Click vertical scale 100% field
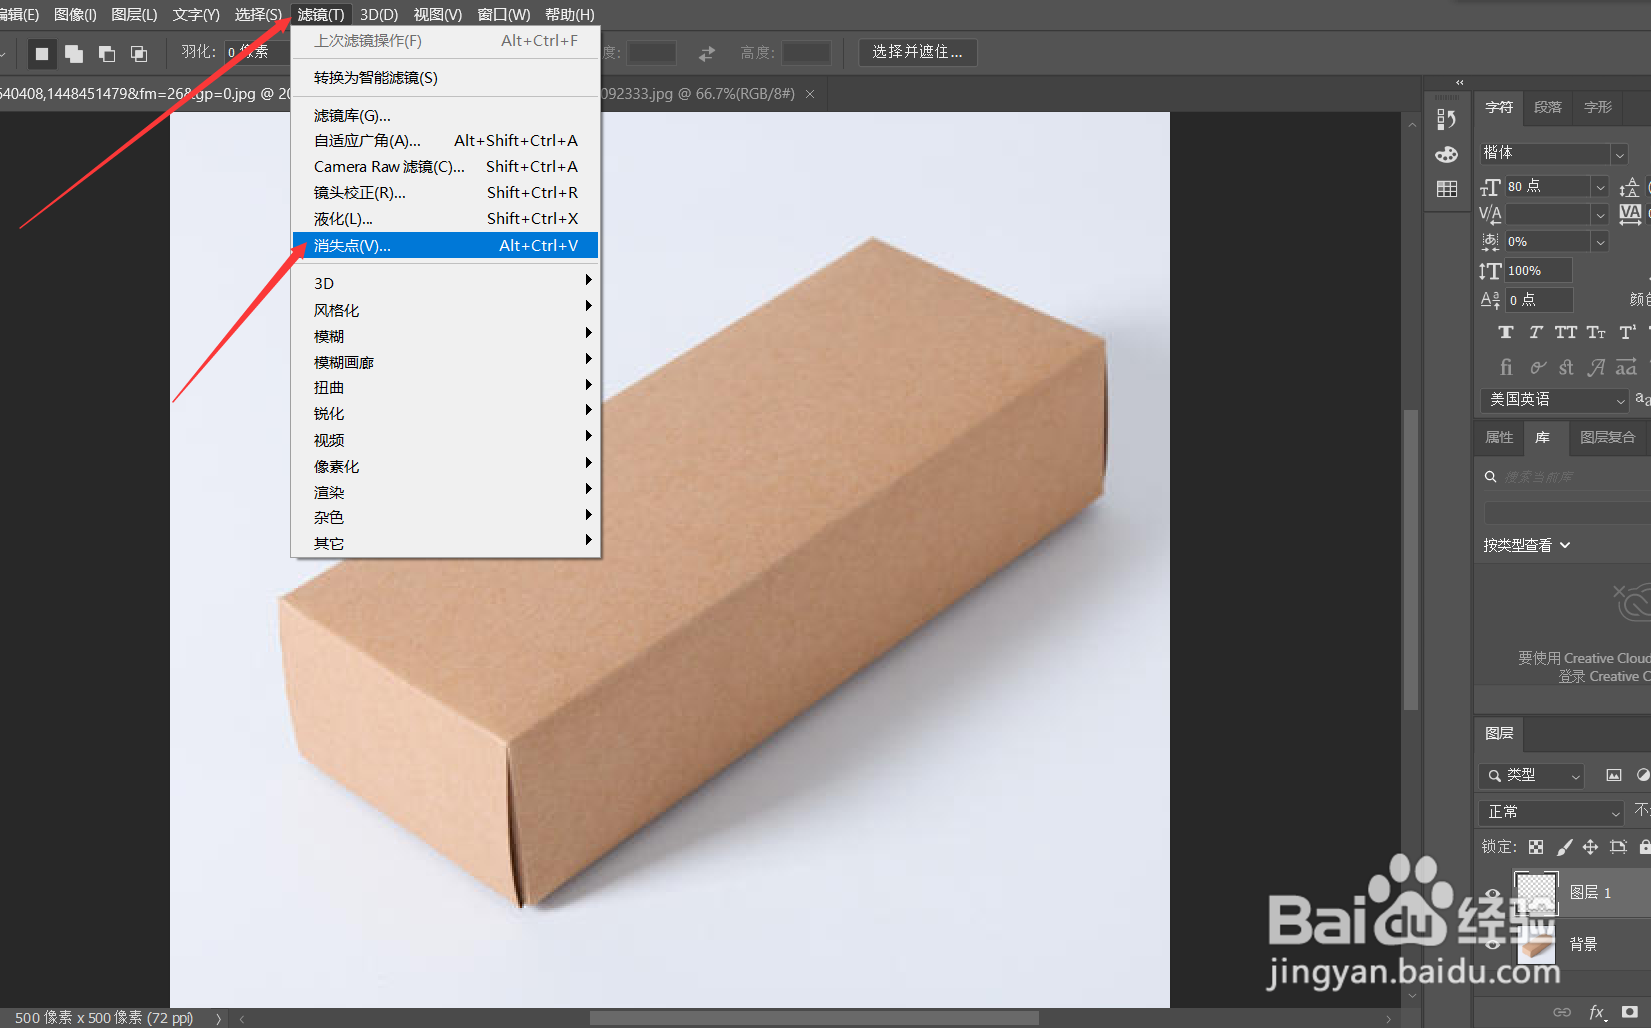Viewport: 1651px width, 1028px height. tap(1539, 271)
